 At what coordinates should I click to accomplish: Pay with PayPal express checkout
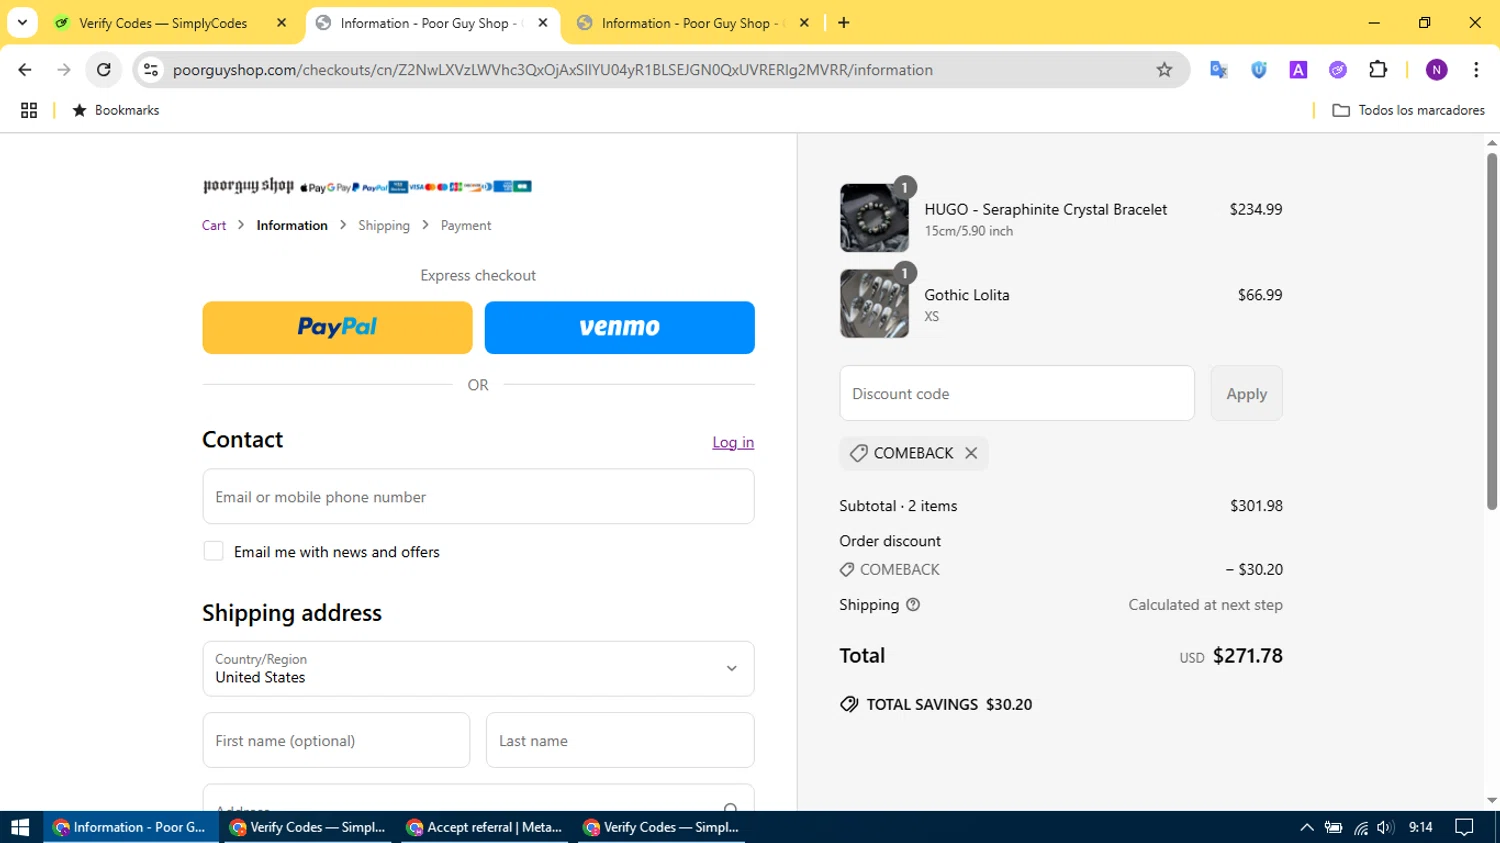pyautogui.click(x=337, y=327)
